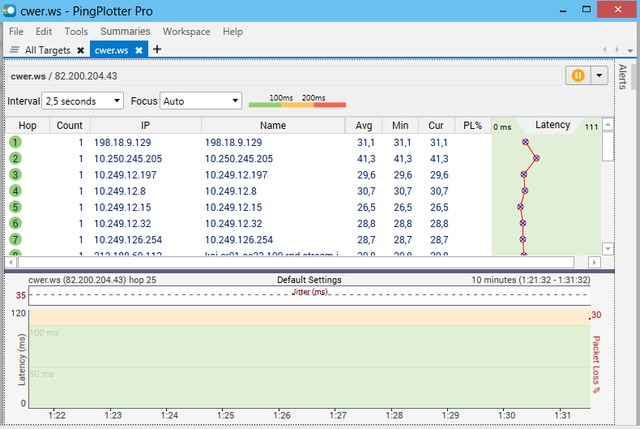Image resolution: width=640 pixels, height=429 pixels.
Task: Pause tracing with the orange pause button
Action: click(x=578, y=76)
